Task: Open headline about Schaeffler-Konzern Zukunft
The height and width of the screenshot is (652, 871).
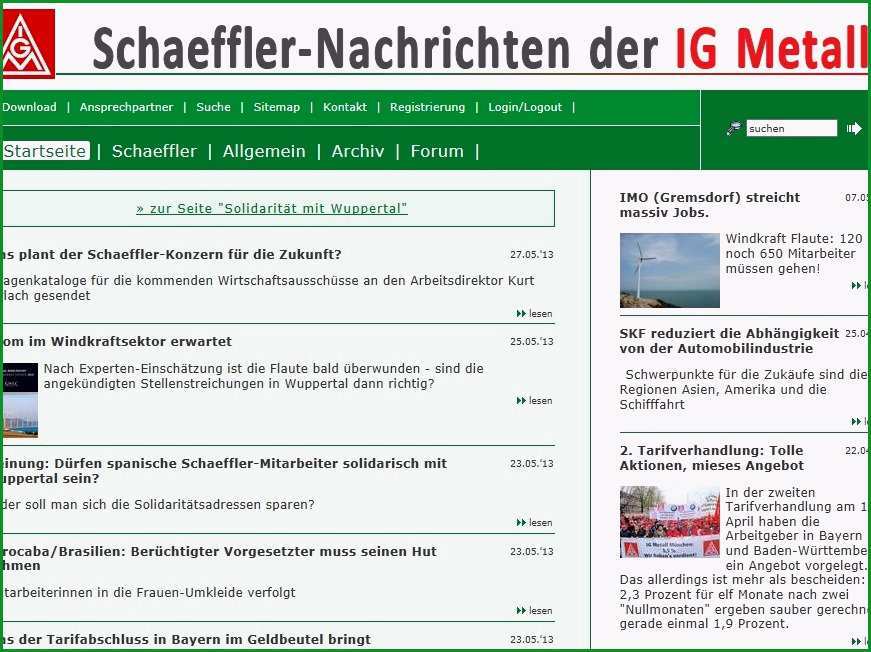Action: coord(172,255)
